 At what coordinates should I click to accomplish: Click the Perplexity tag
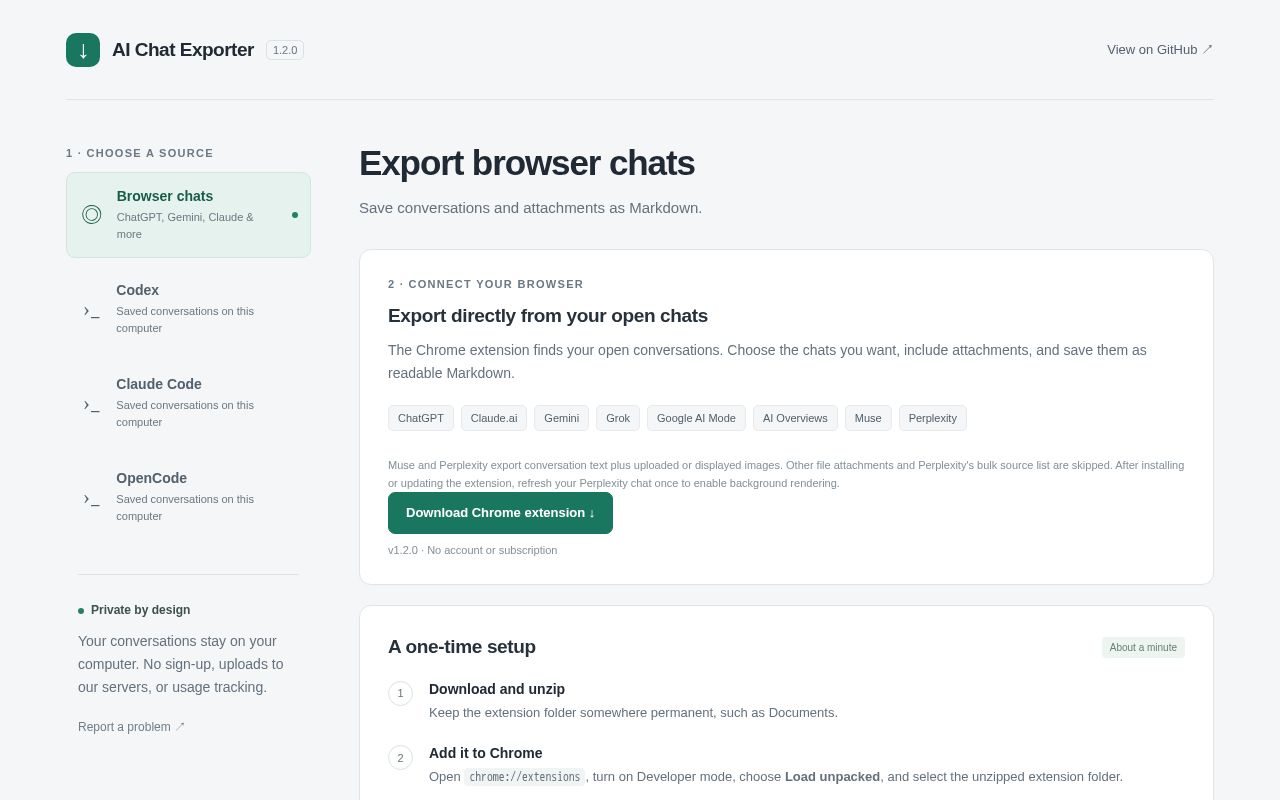933,418
